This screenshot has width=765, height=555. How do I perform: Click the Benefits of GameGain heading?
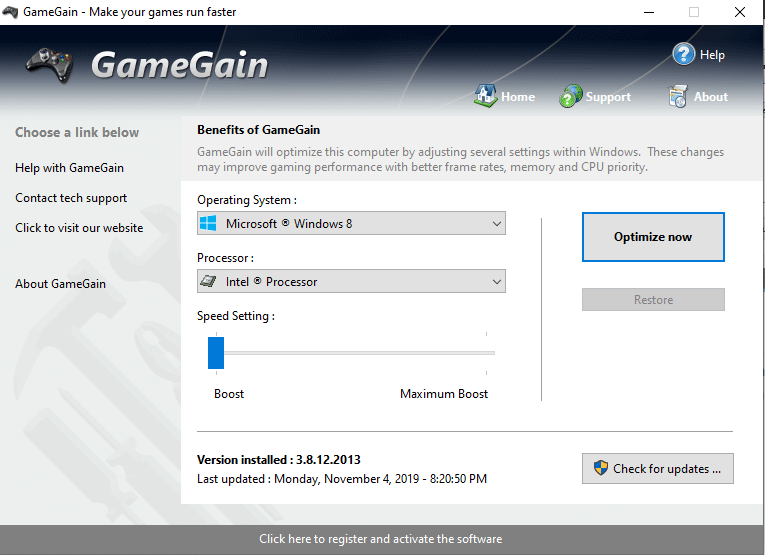coord(259,130)
